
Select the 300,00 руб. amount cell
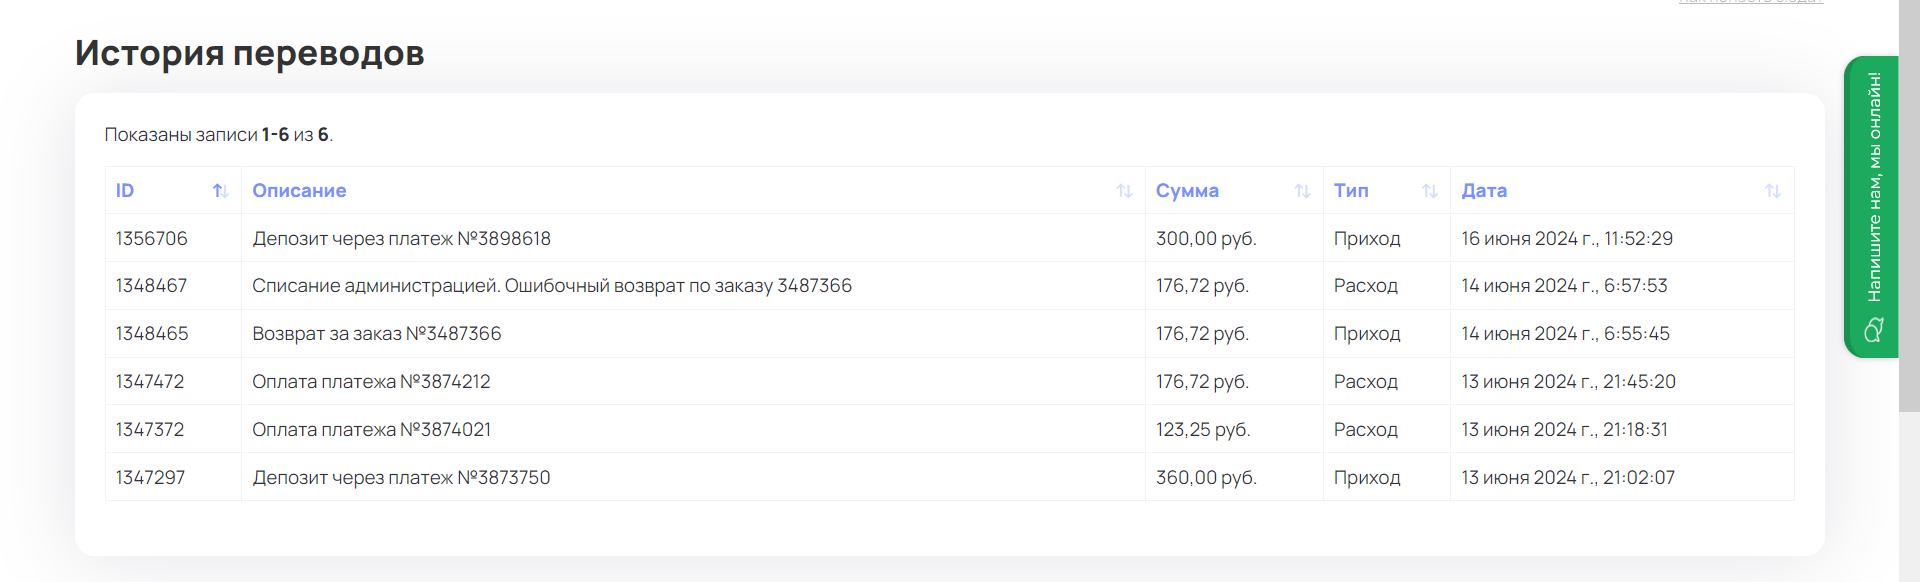(x=1206, y=239)
